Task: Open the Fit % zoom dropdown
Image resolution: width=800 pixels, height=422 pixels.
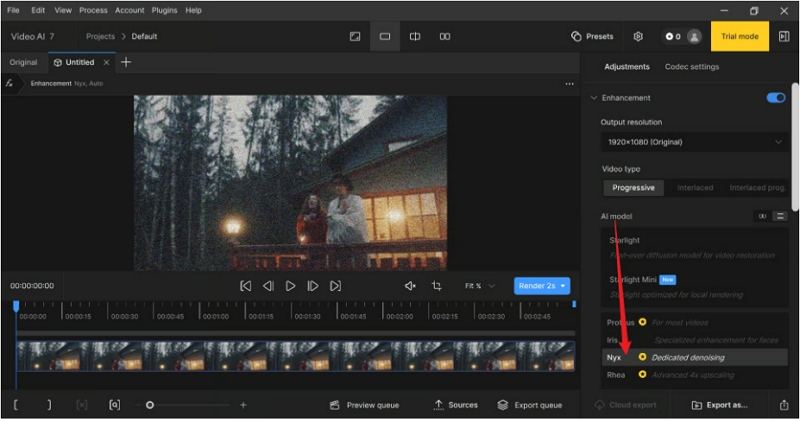Action: click(x=480, y=286)
